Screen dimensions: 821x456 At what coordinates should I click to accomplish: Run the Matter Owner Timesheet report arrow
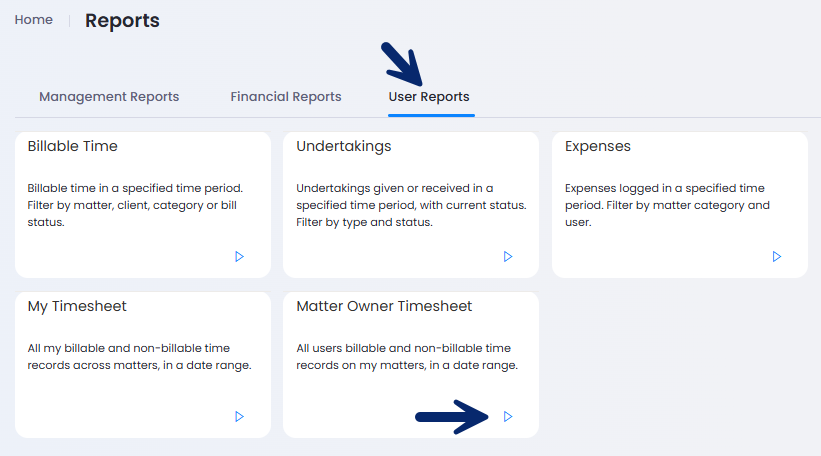point(508,417)
